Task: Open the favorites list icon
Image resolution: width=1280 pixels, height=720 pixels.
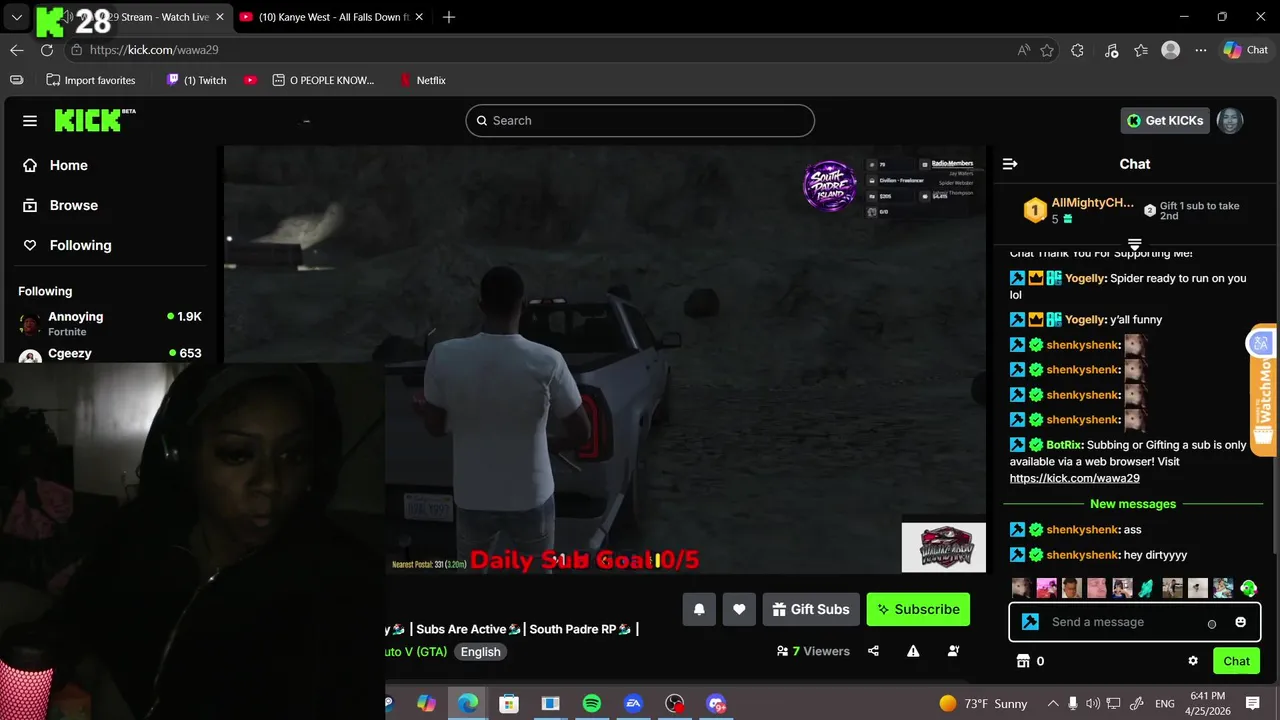Action: pyautogui.click(x=1141, y=50)
